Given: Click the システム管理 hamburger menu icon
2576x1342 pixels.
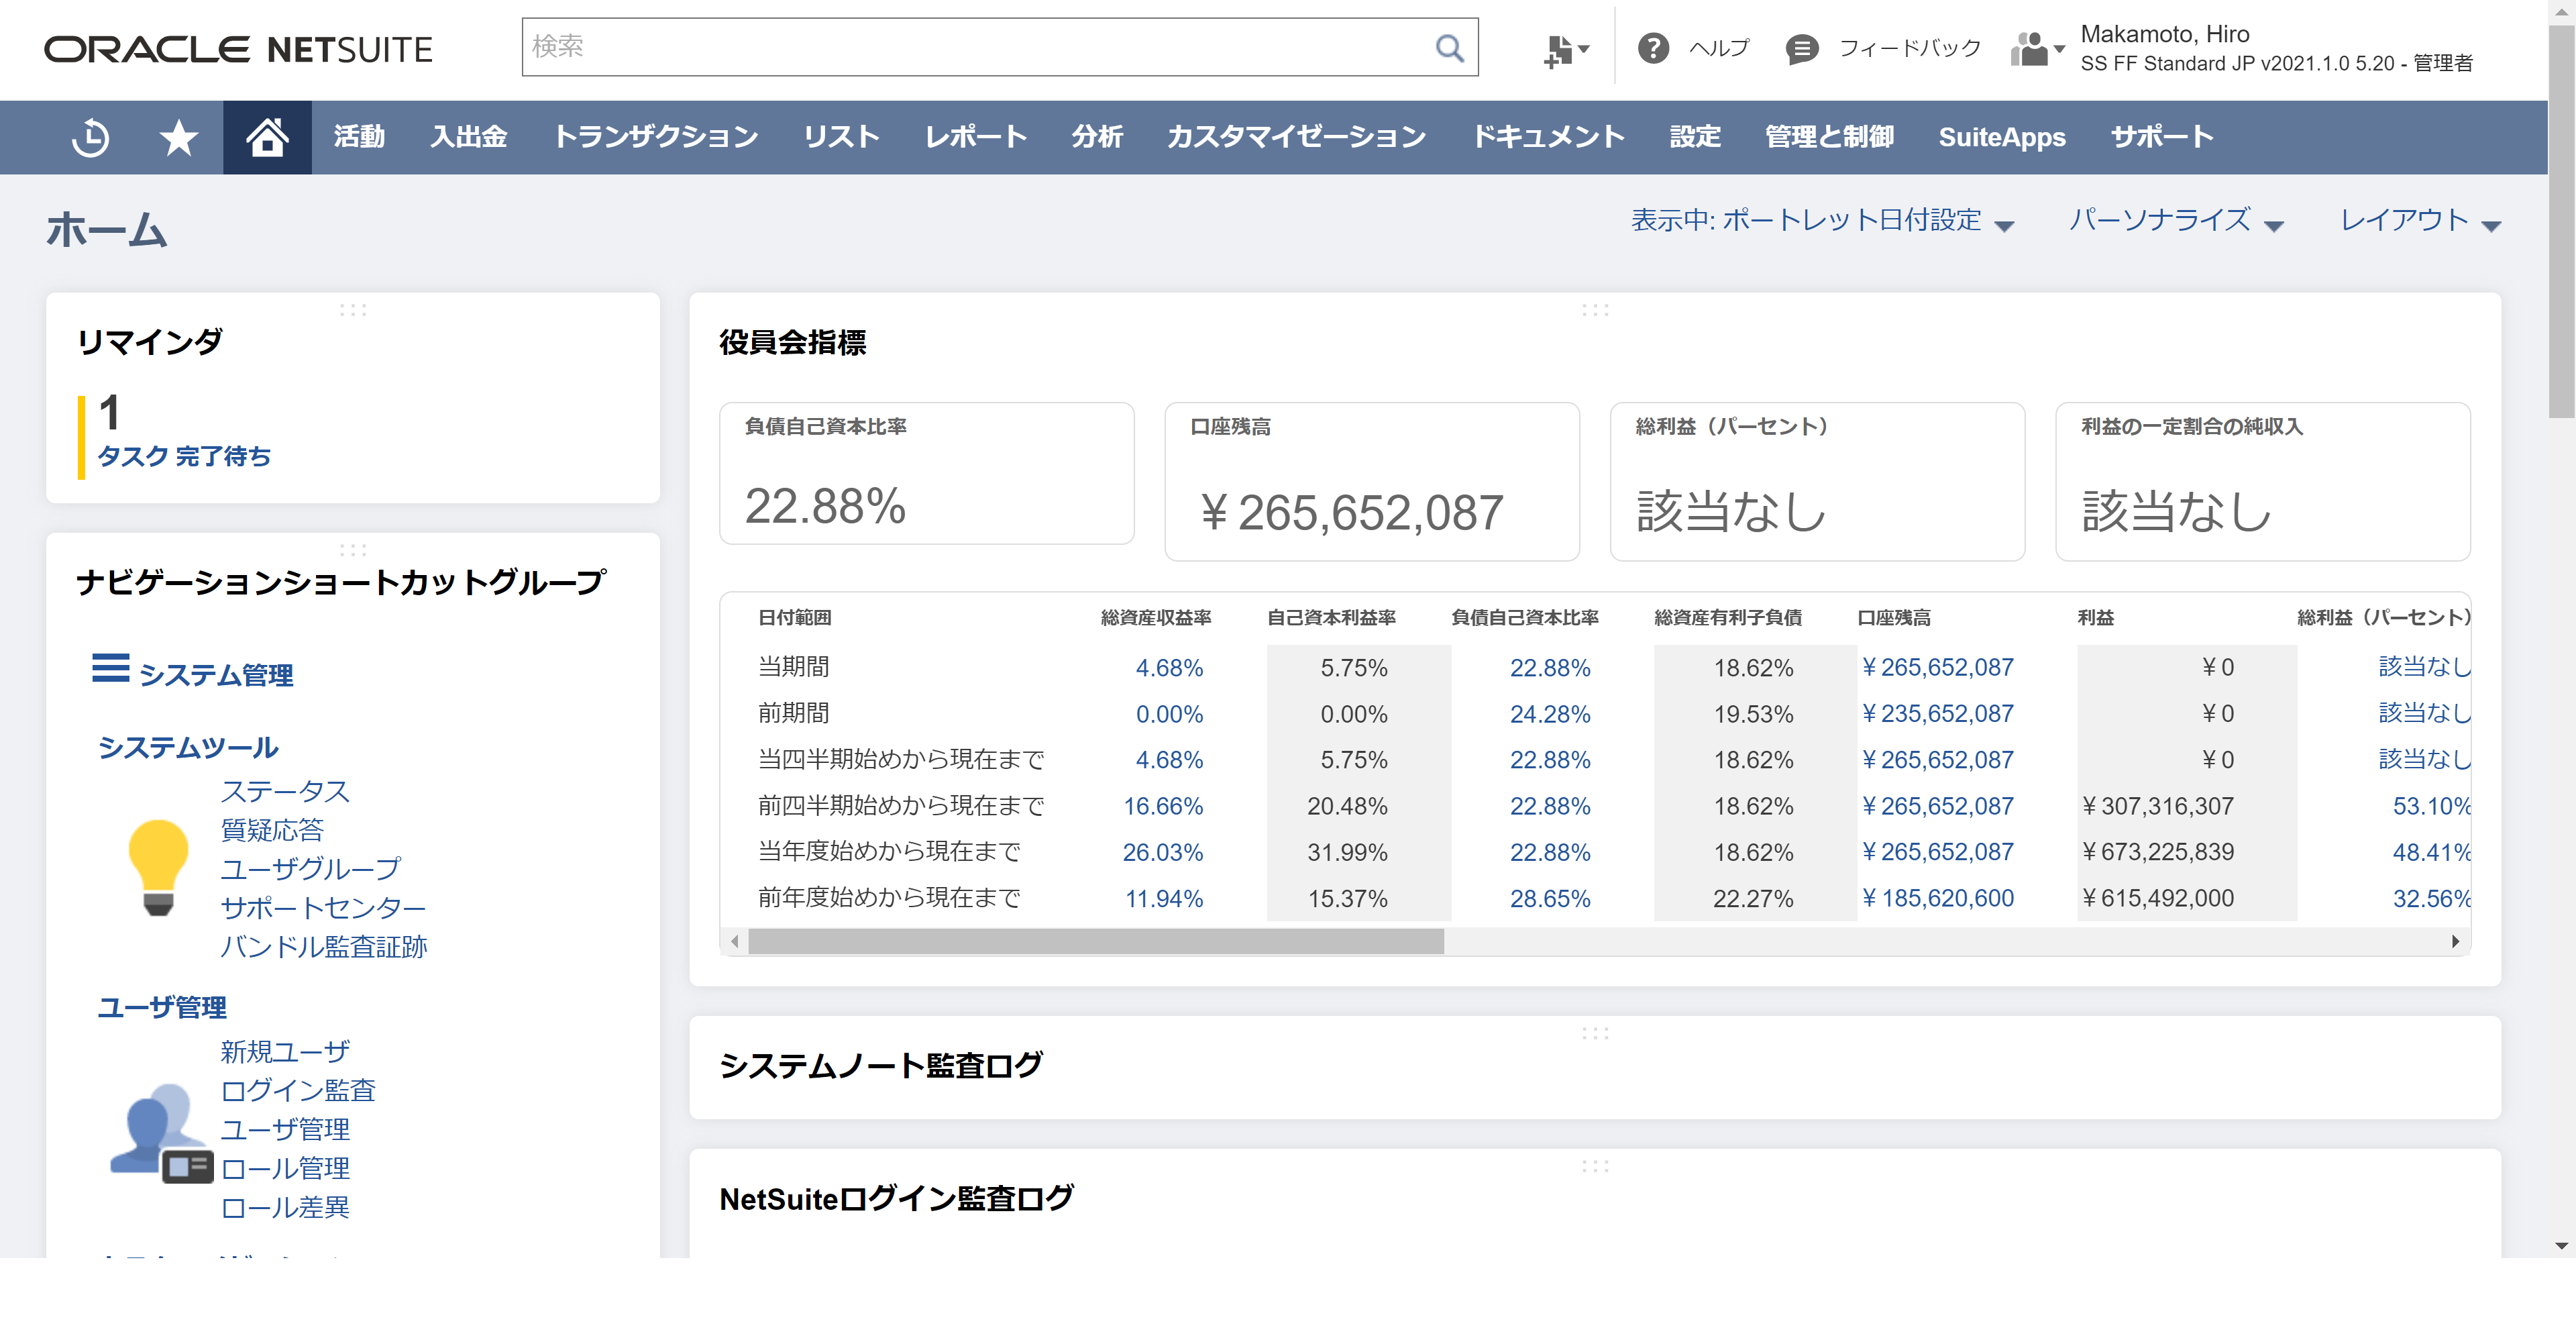Looking at the screenshot, I should coord(110,668).
